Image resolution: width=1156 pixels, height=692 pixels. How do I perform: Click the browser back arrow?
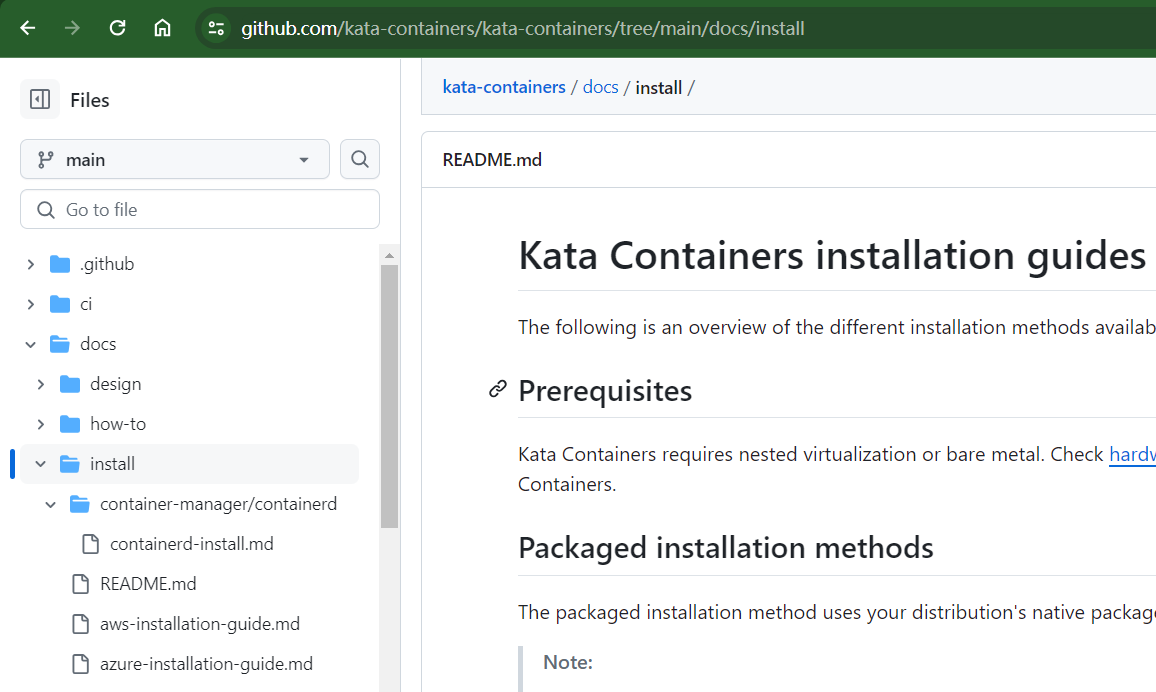pyautogui.click(x=28, y=28)
